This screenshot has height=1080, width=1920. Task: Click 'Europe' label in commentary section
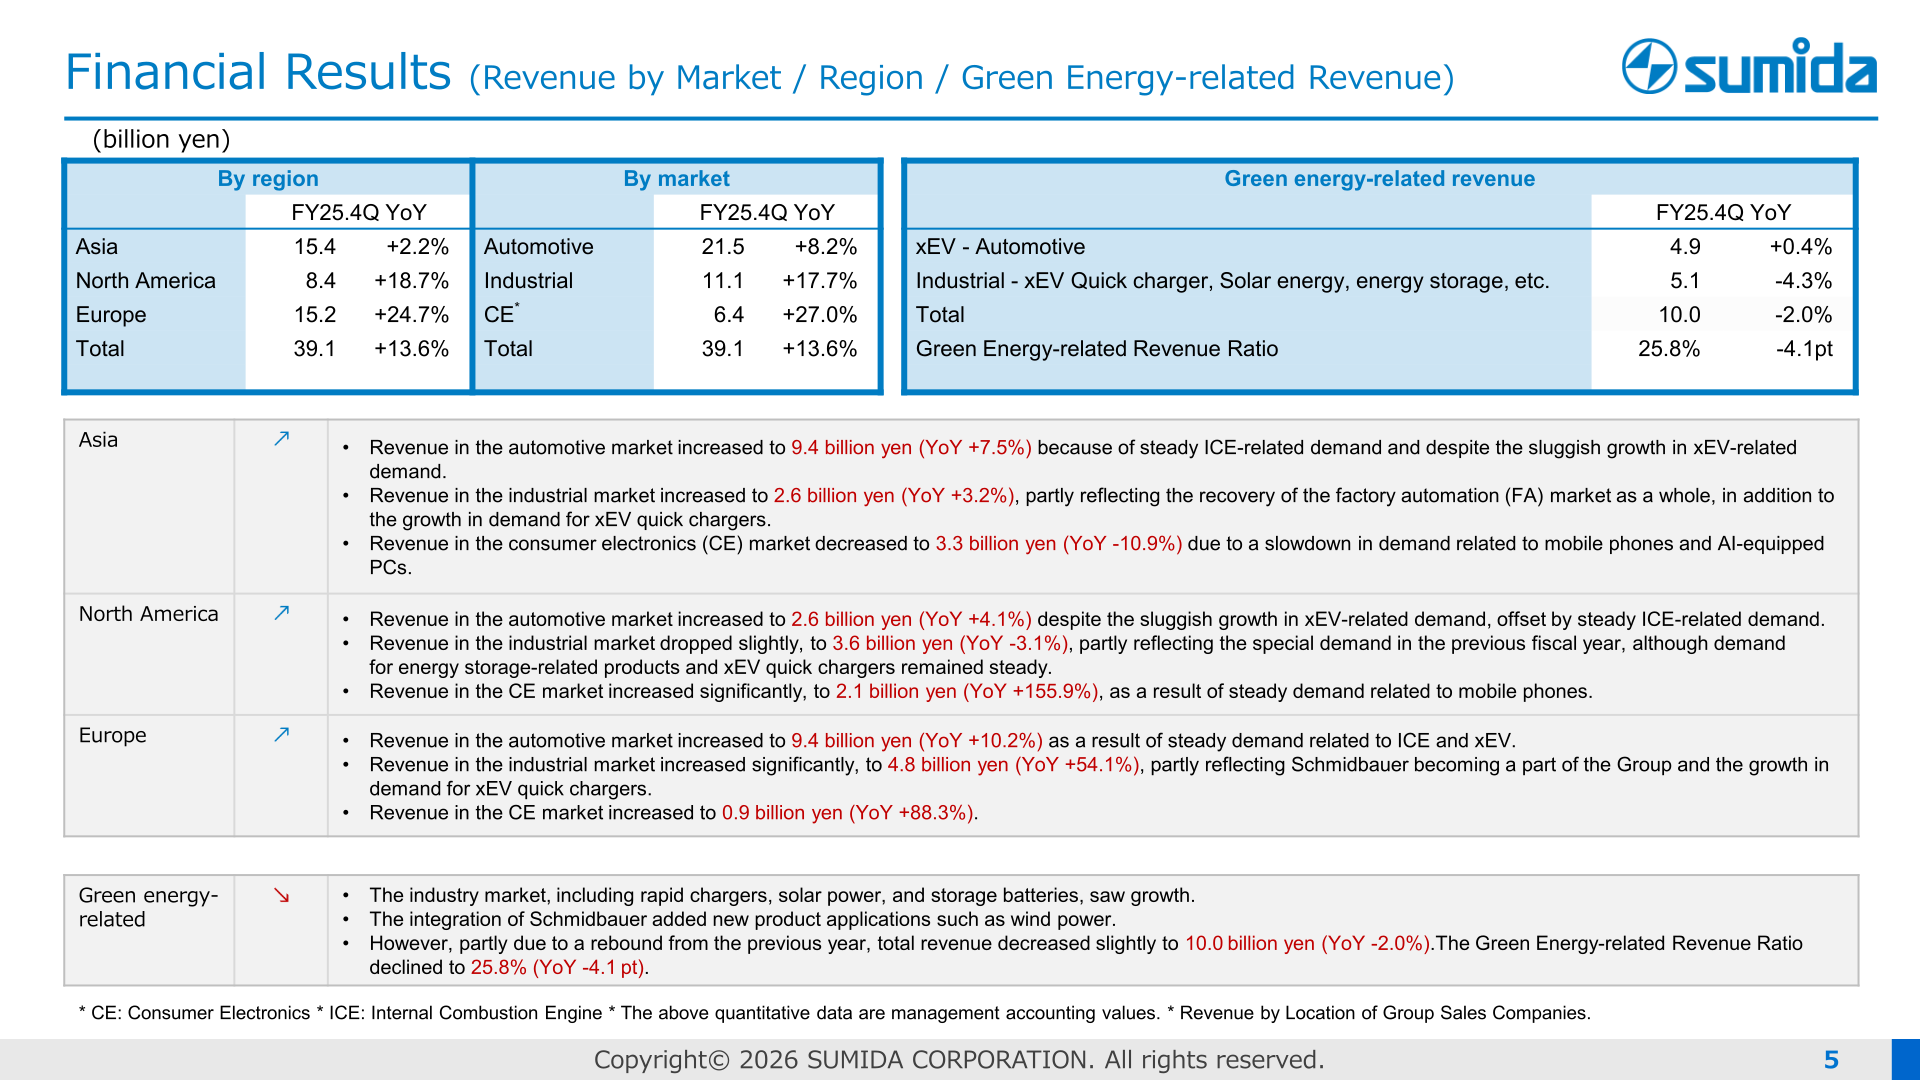112,736
